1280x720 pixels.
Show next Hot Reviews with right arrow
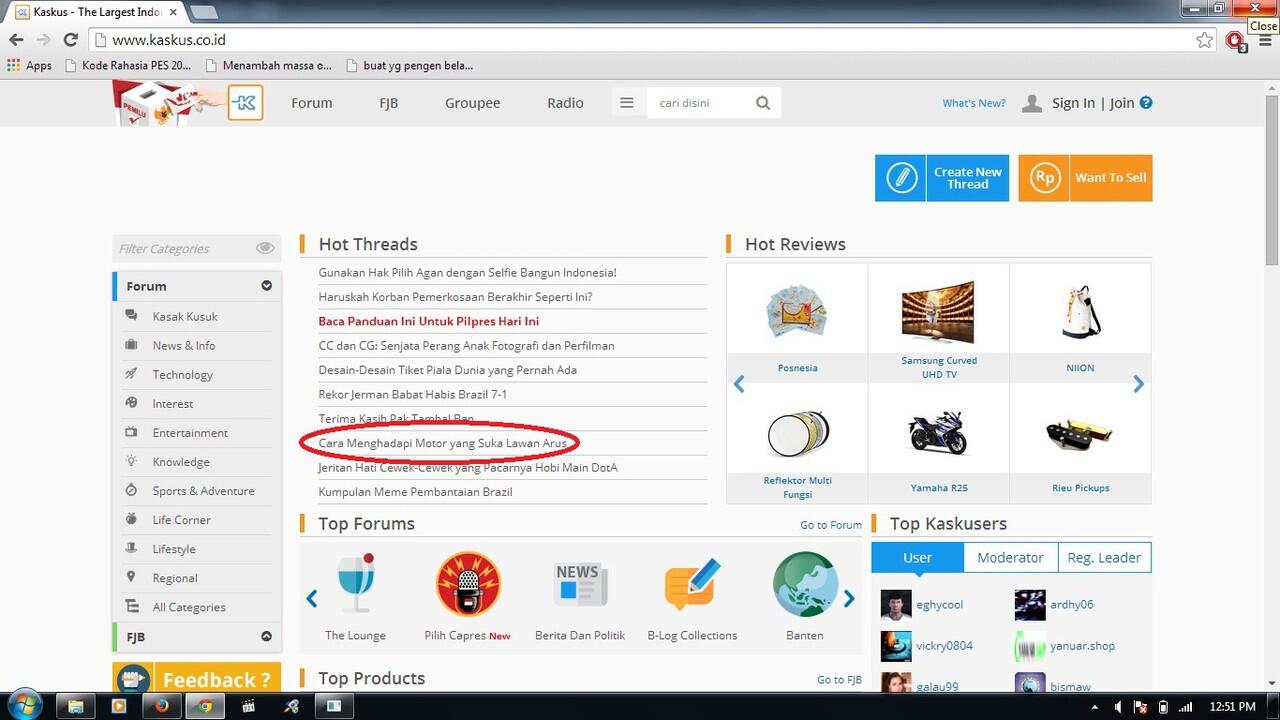point(1138,384)
